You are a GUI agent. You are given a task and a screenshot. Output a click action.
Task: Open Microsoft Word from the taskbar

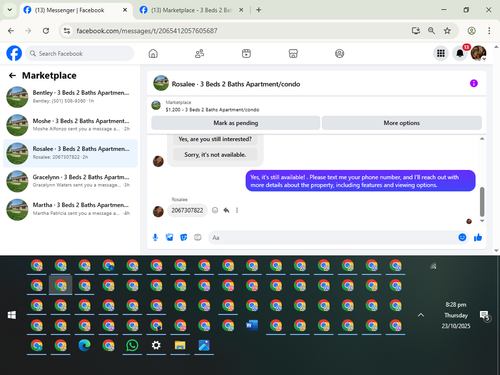point(252,325)
